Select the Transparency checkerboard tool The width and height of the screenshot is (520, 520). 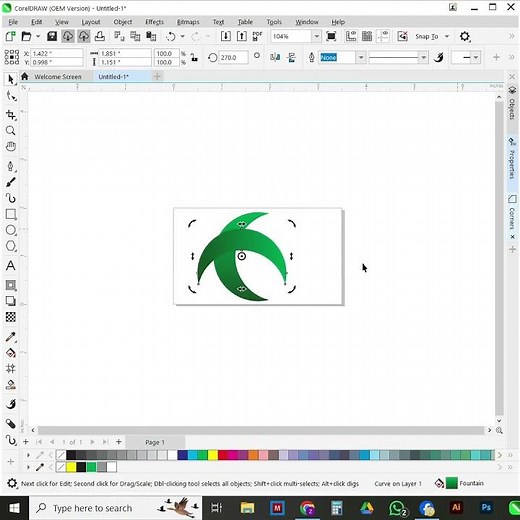pos(11,317)
